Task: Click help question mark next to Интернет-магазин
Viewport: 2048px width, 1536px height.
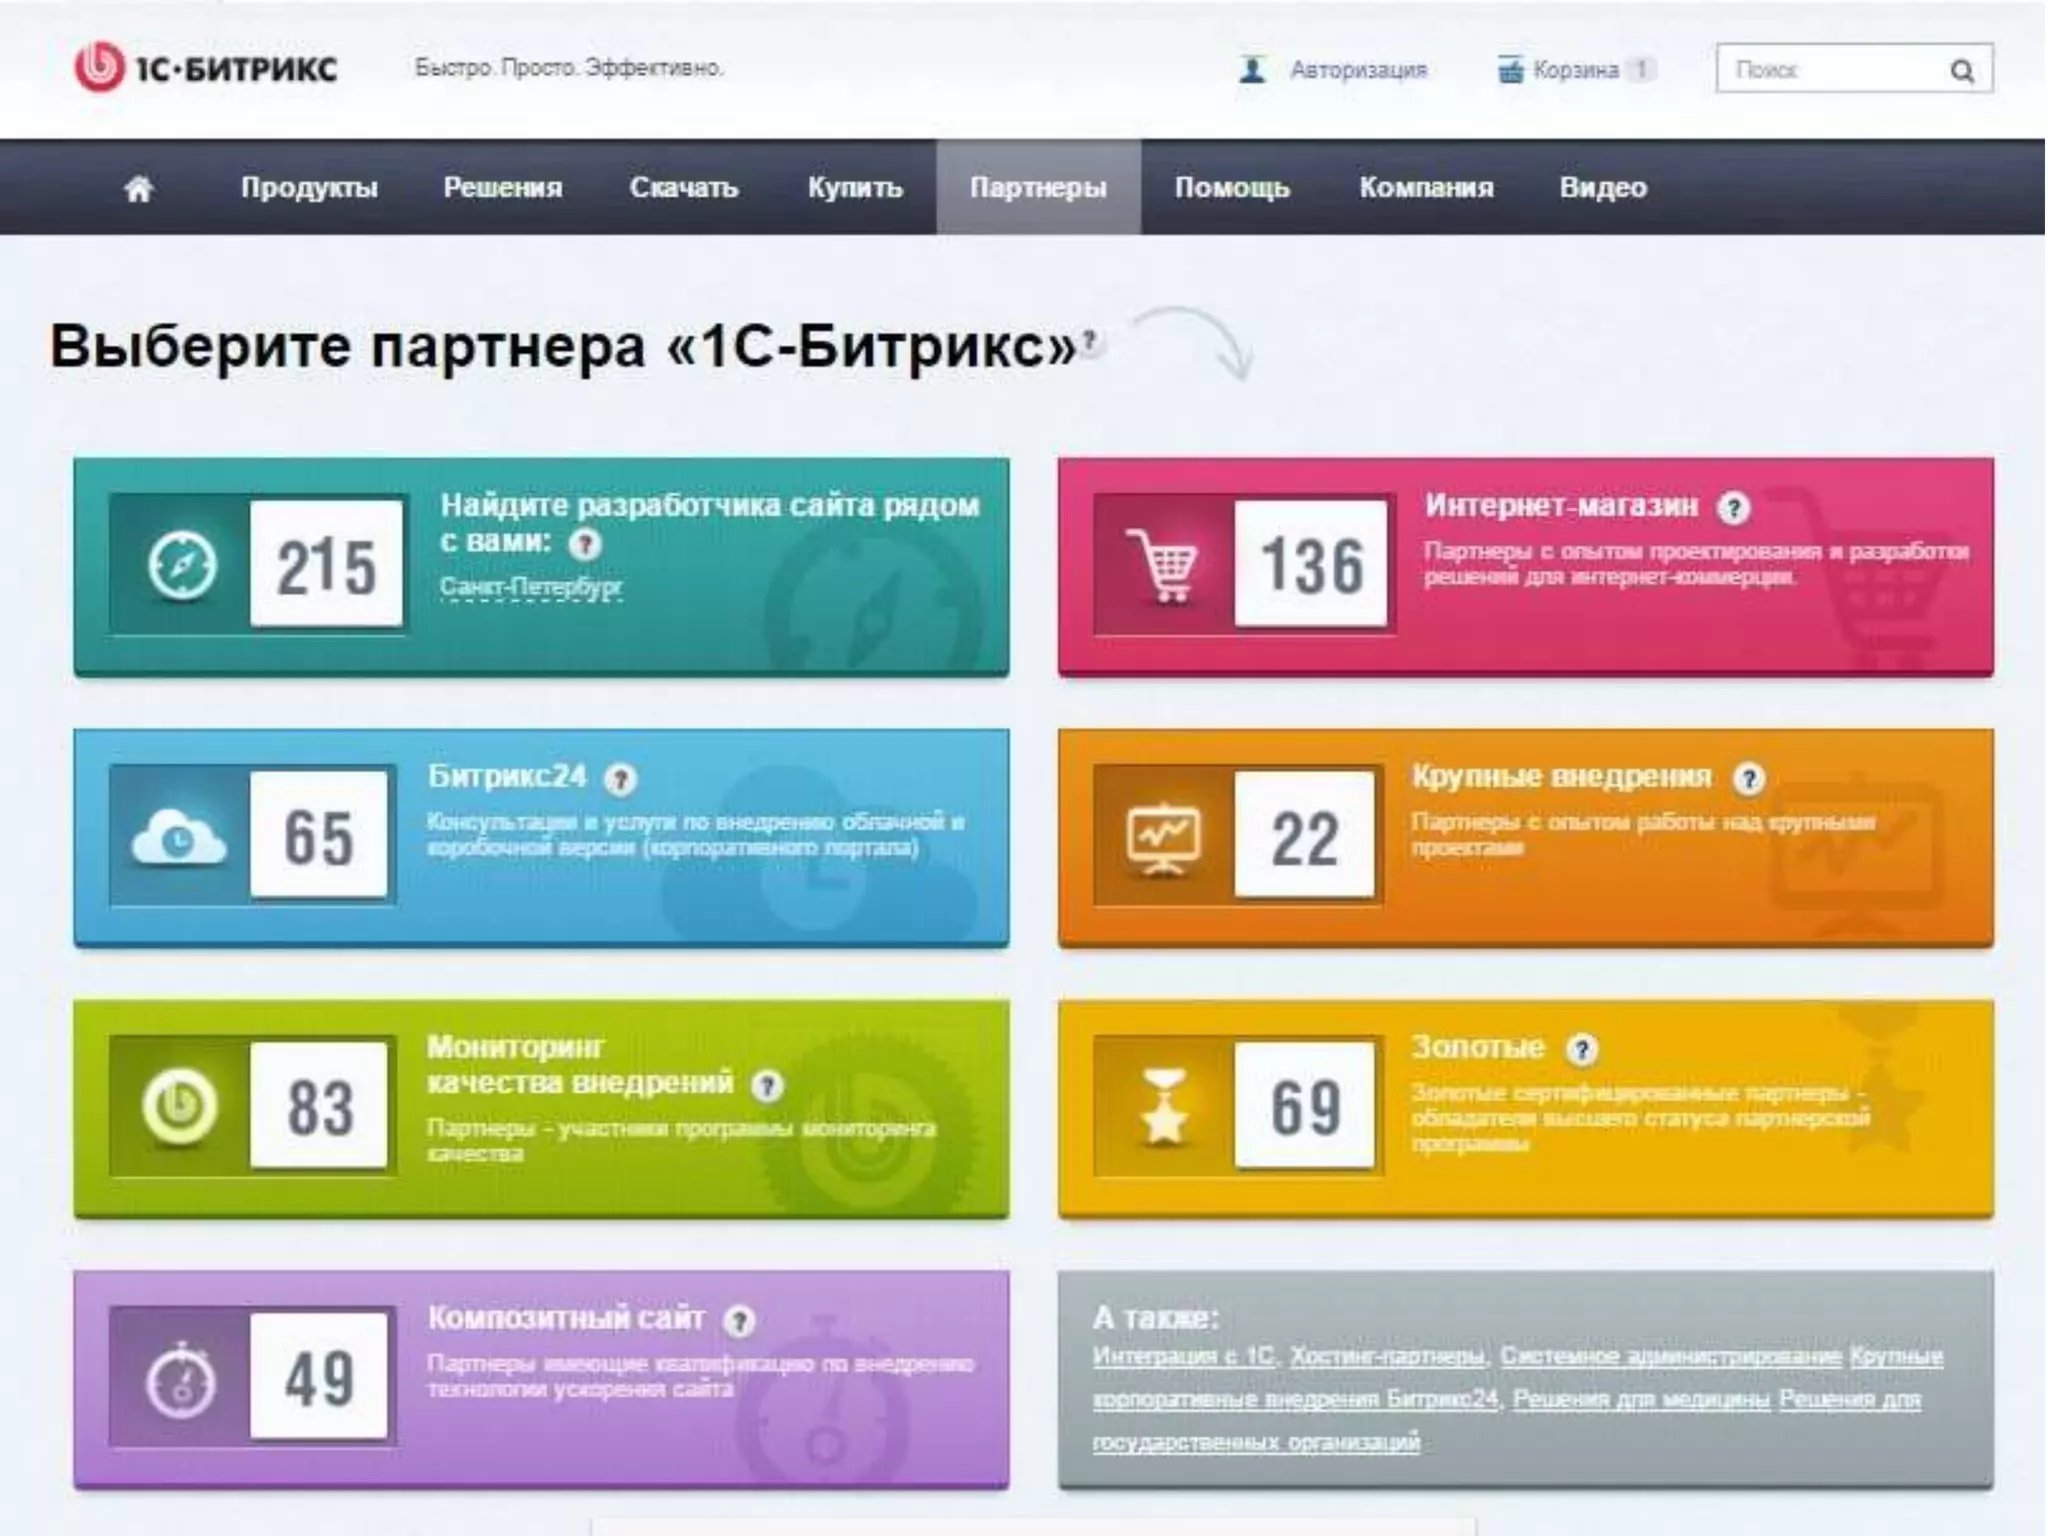Action: 1733,508
